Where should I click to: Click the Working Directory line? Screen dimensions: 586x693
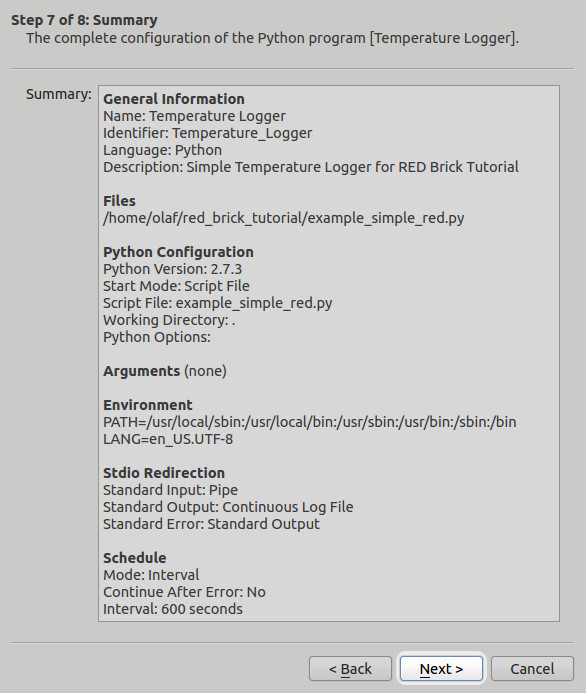(x=169, y=320)
